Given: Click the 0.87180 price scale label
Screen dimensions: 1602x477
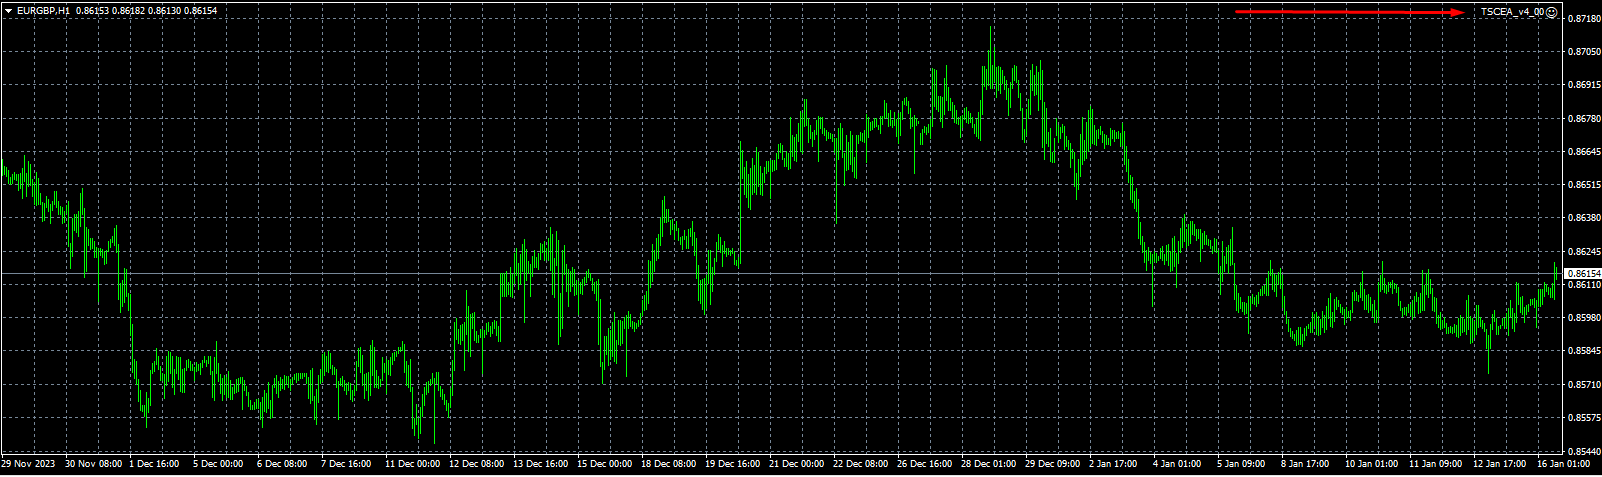Looking at the screenshot, I should click(1582, 19).
